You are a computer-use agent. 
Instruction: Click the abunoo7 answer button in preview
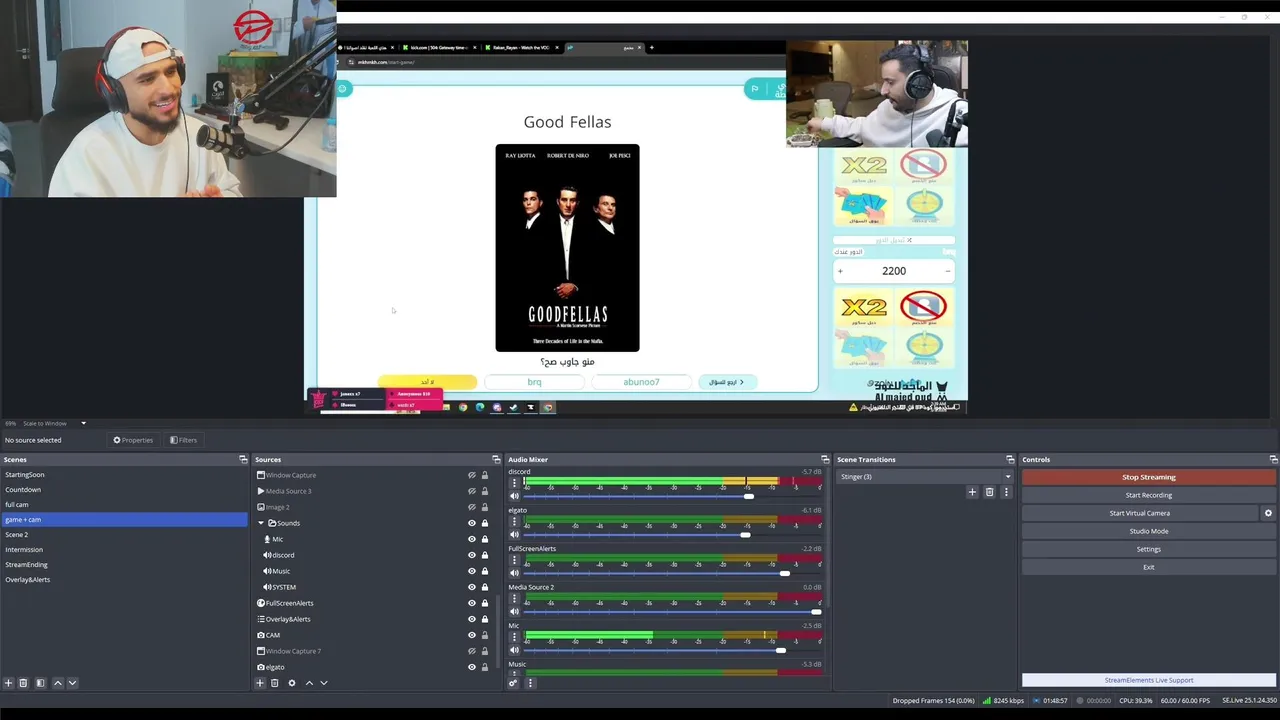point(641,382)
